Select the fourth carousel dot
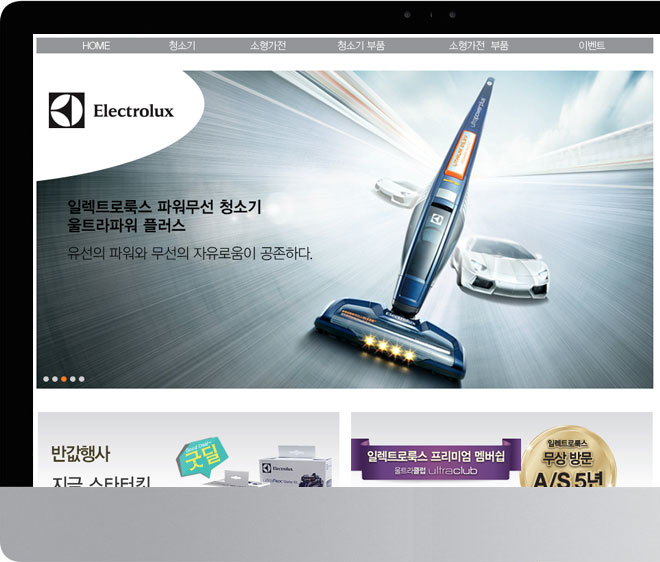The image size is (660, 562). [x=73, y=379]
